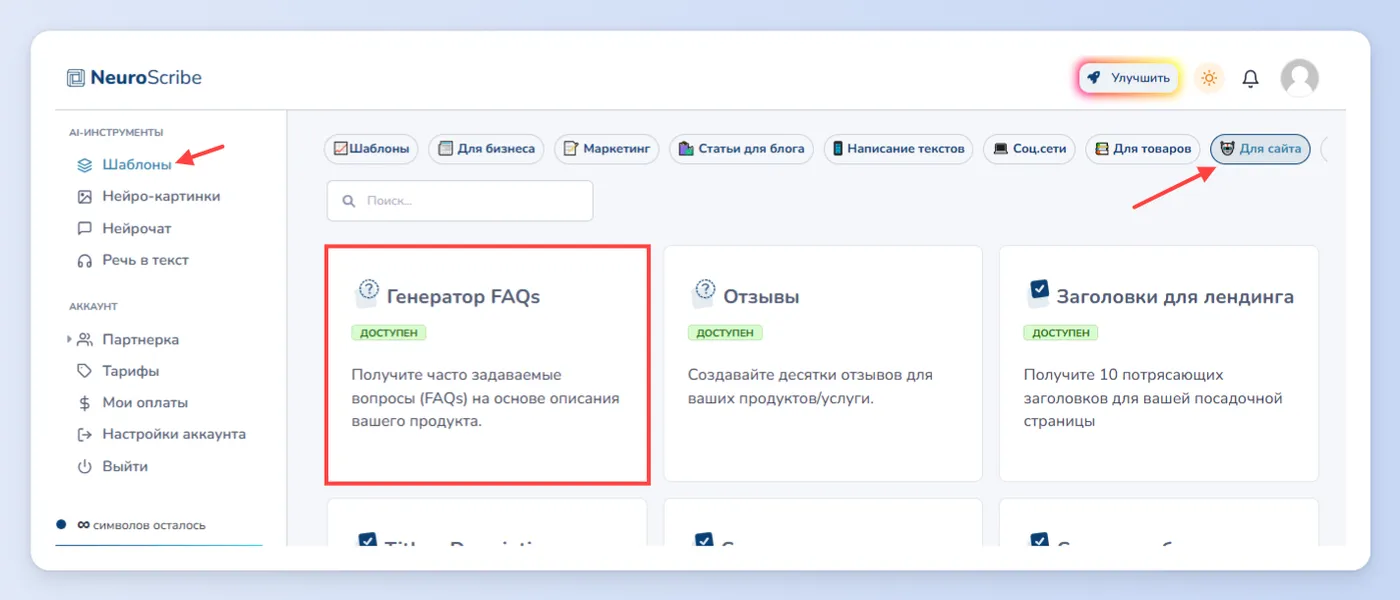Click the Заголовки для лендинга checkmark icon

click(1038, 292)
